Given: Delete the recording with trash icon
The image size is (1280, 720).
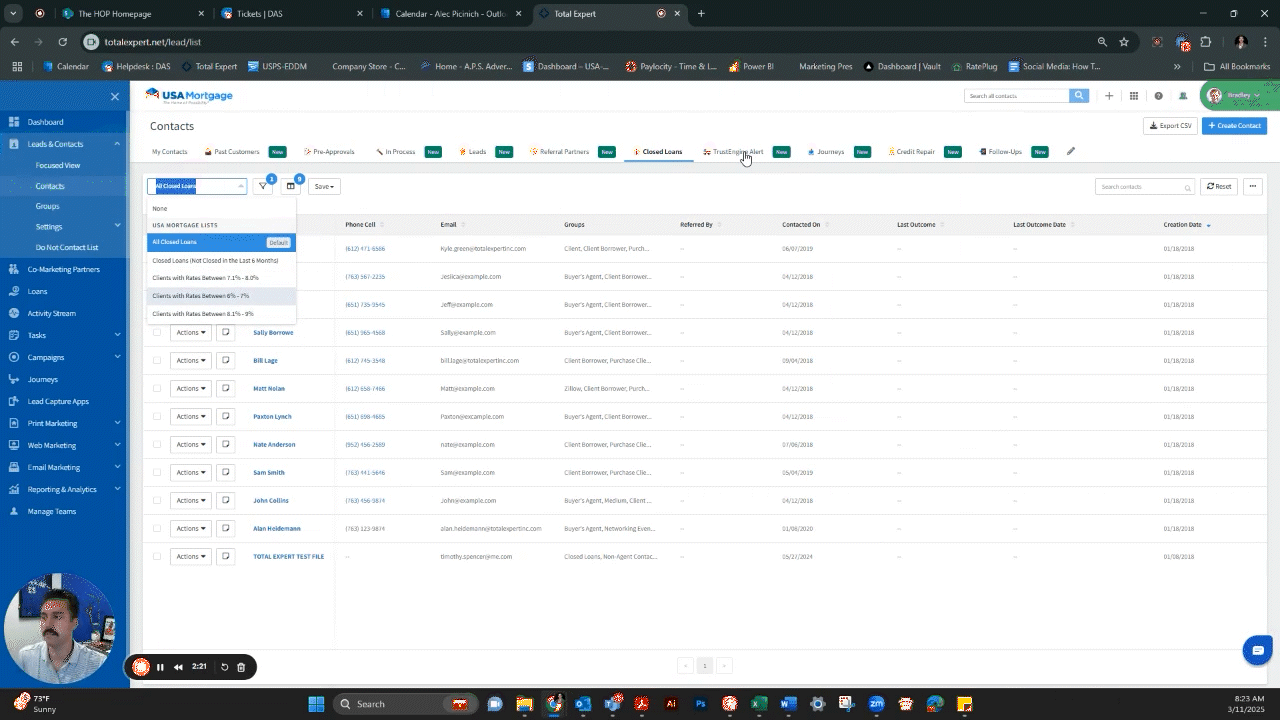Looking at the screenshot, I should click(241, 667).
